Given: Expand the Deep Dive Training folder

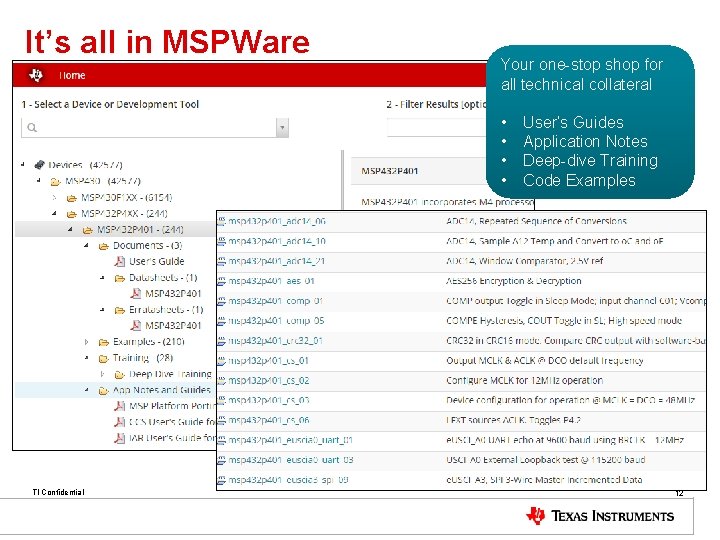Looking at the screenshot, I should point(102,374).
